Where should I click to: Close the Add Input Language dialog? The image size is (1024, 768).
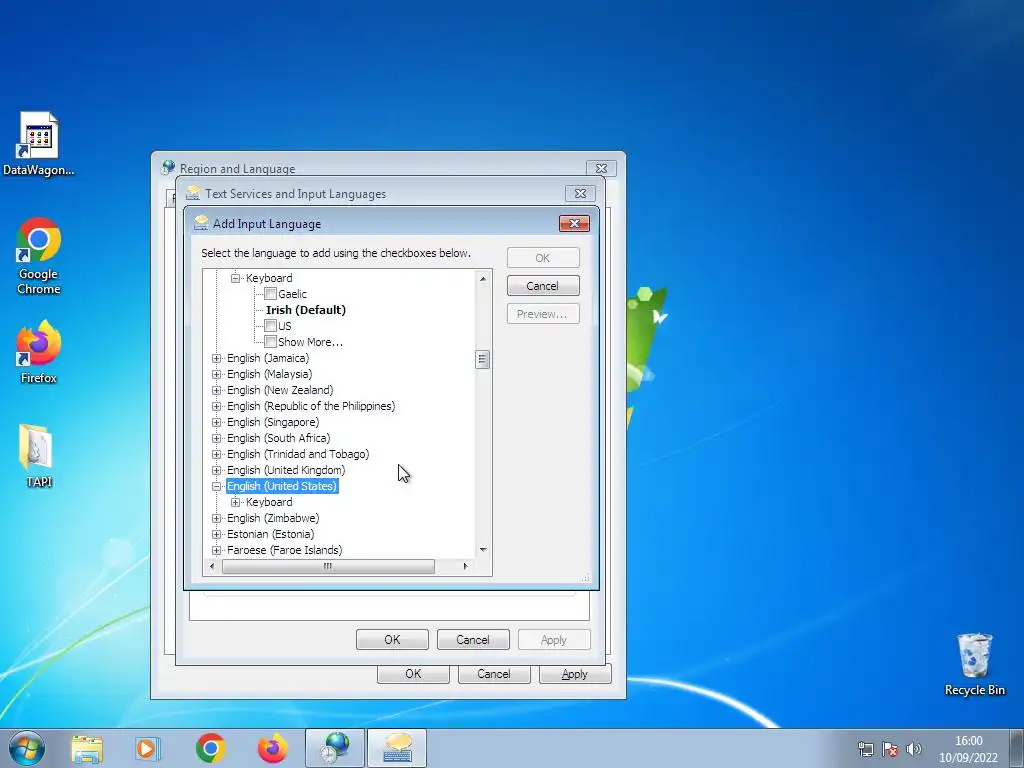pyautogui.click(x=574, y=223)
